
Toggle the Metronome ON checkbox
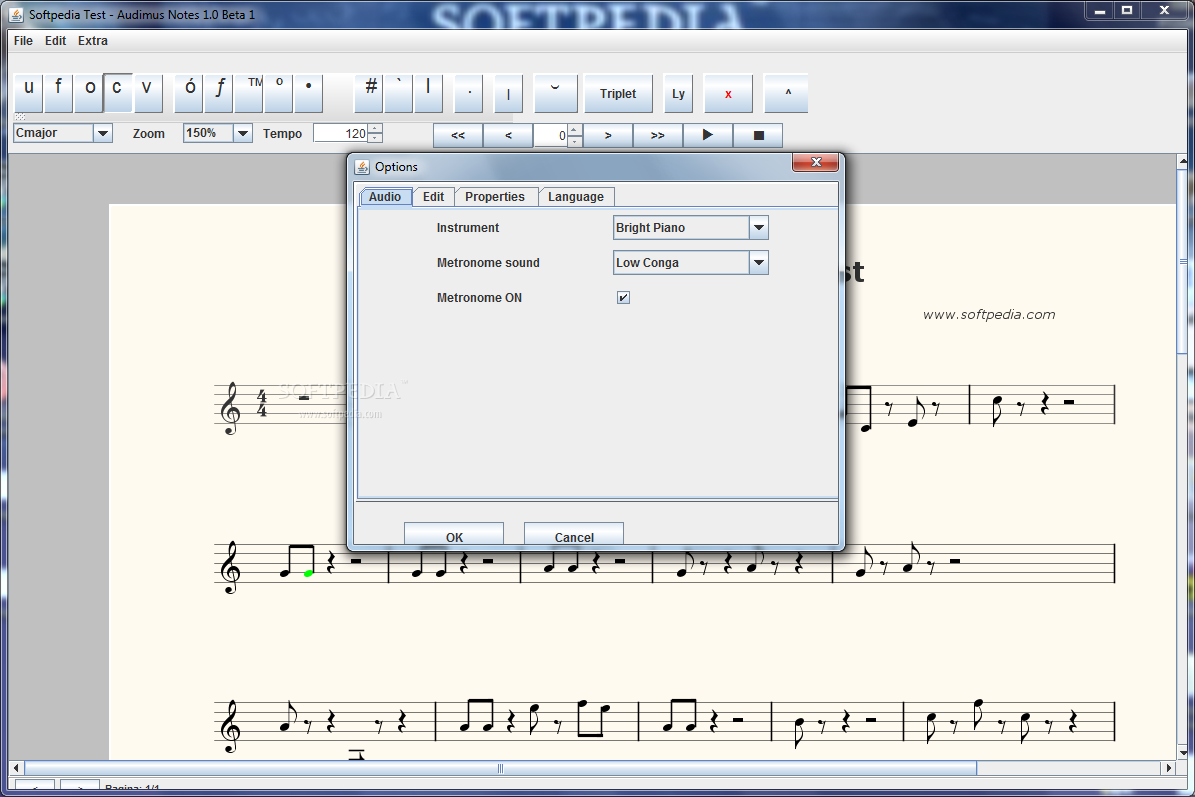coord(623,298)
